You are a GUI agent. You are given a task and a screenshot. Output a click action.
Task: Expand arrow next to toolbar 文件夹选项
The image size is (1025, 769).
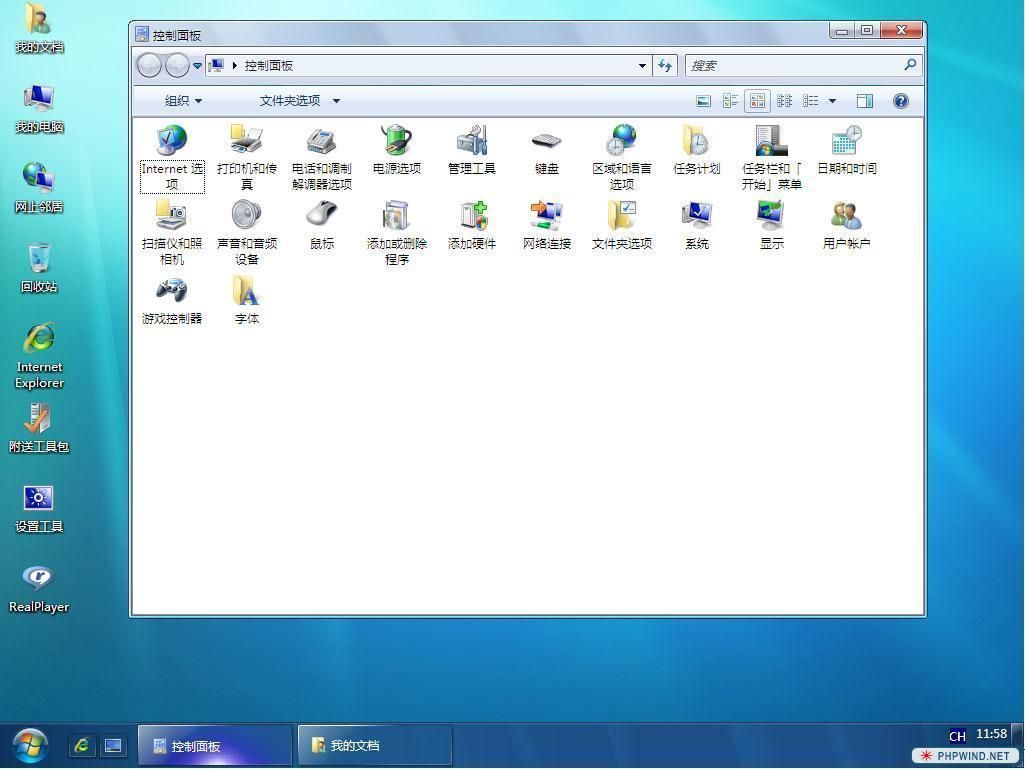tap(337, 101)
